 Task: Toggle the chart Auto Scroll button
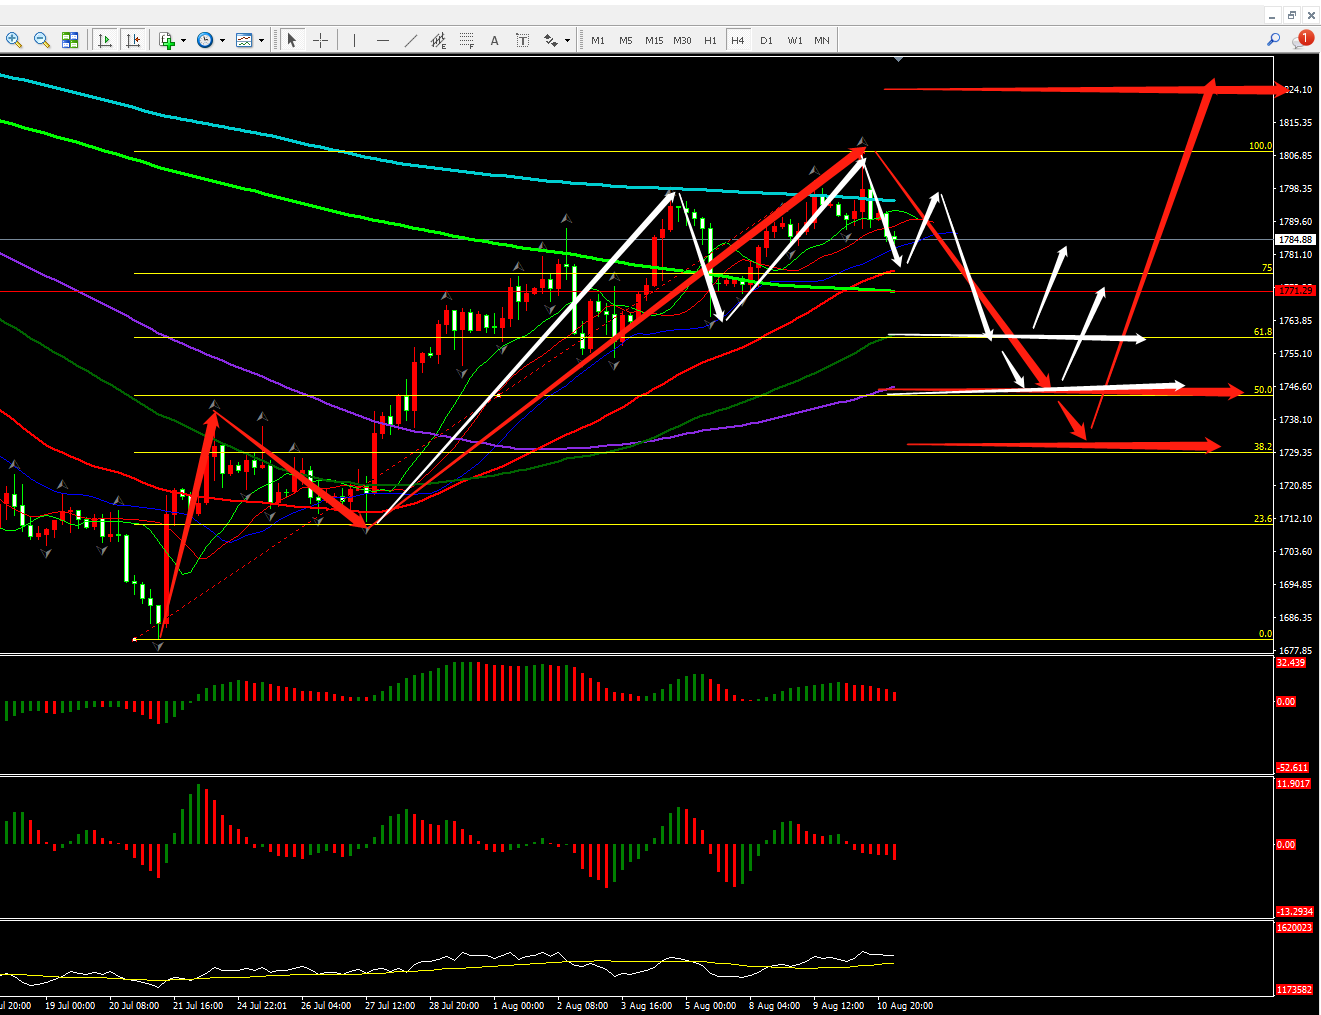pos(105,40)
